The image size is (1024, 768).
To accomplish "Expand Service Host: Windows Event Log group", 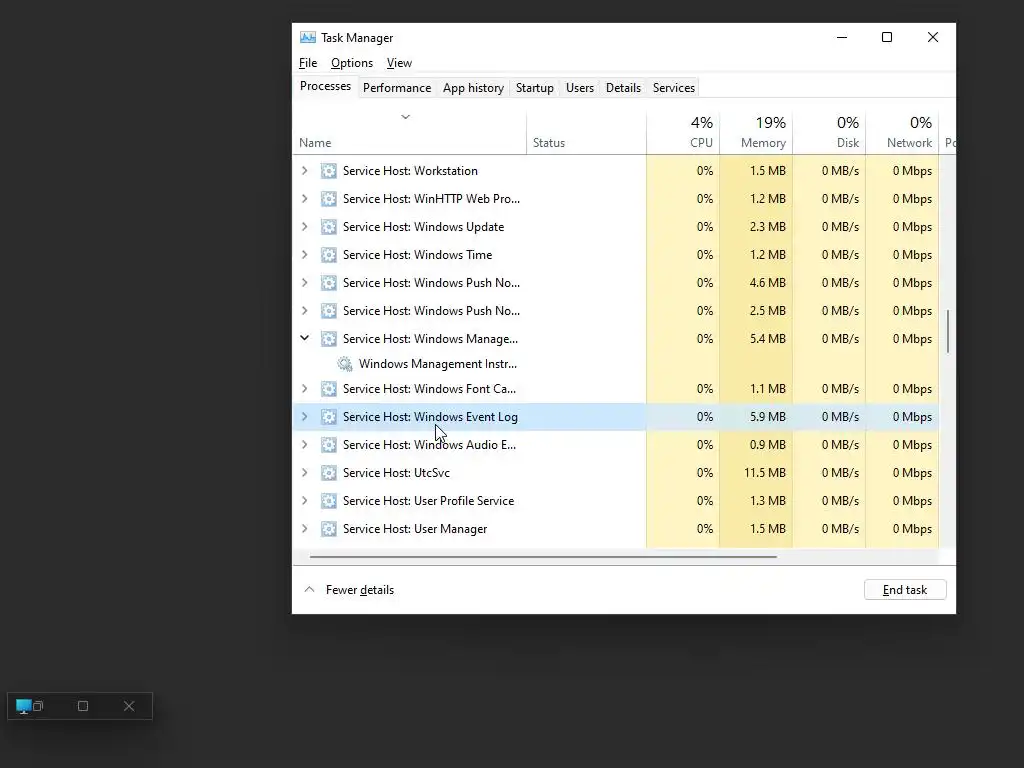I will pos(304,417).
